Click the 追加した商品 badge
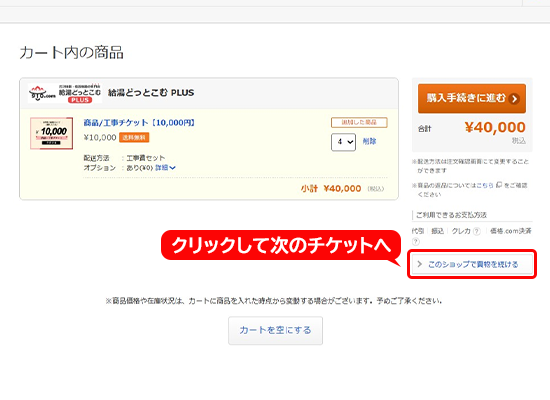 point(359,122)
